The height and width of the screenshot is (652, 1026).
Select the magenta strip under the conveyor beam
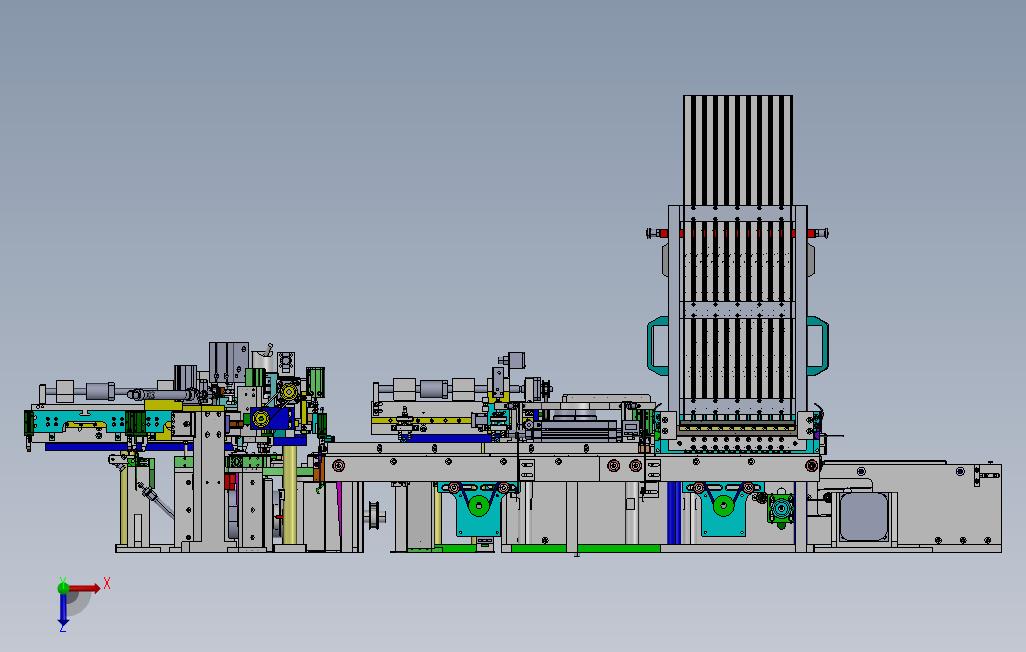point(339,507)
